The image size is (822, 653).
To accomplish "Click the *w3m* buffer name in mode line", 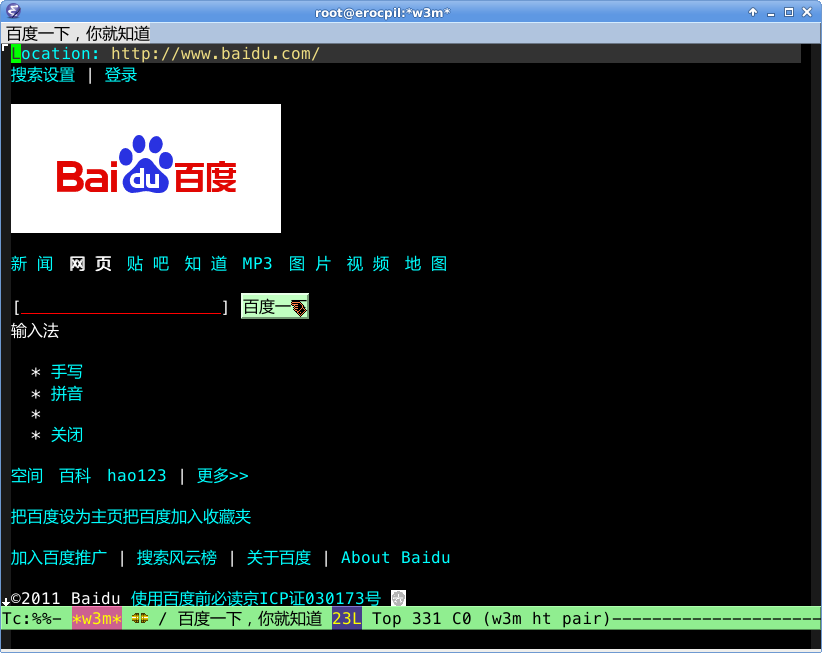I will tap(97, 619).
